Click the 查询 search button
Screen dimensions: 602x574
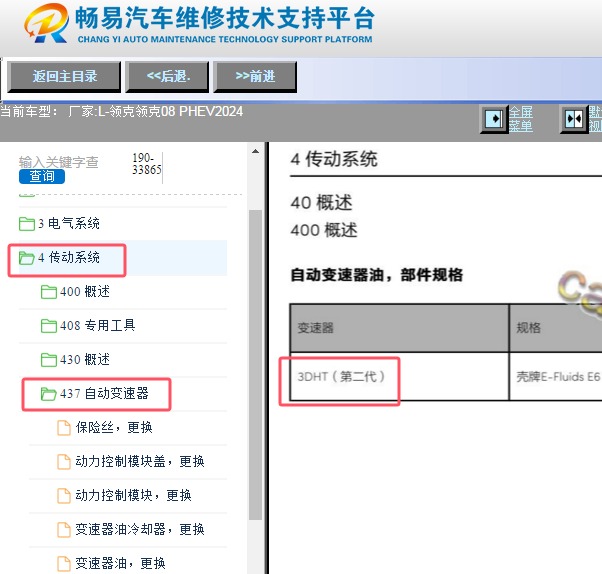(x=42, y=176)
